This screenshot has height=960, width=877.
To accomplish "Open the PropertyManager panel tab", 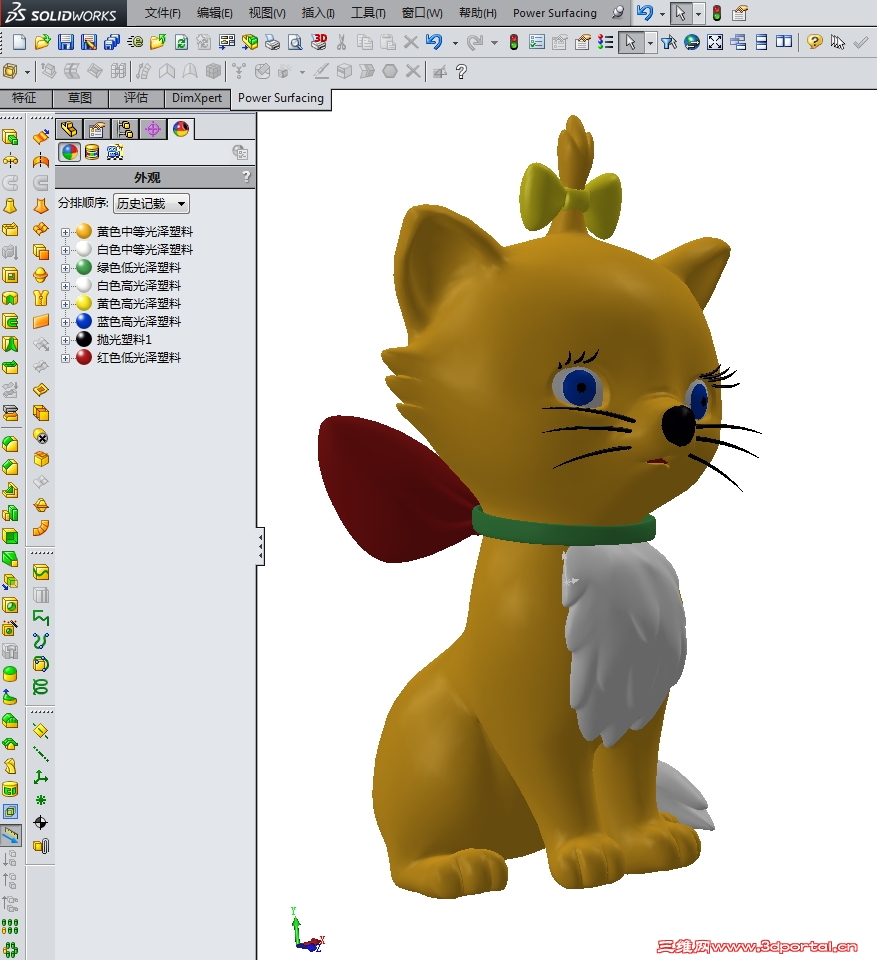I will tap(96, 128).
